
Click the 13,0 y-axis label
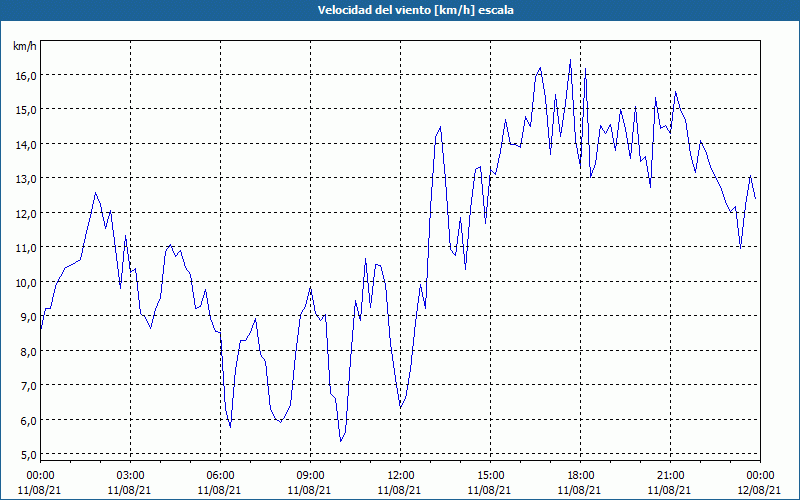[27, 179]
